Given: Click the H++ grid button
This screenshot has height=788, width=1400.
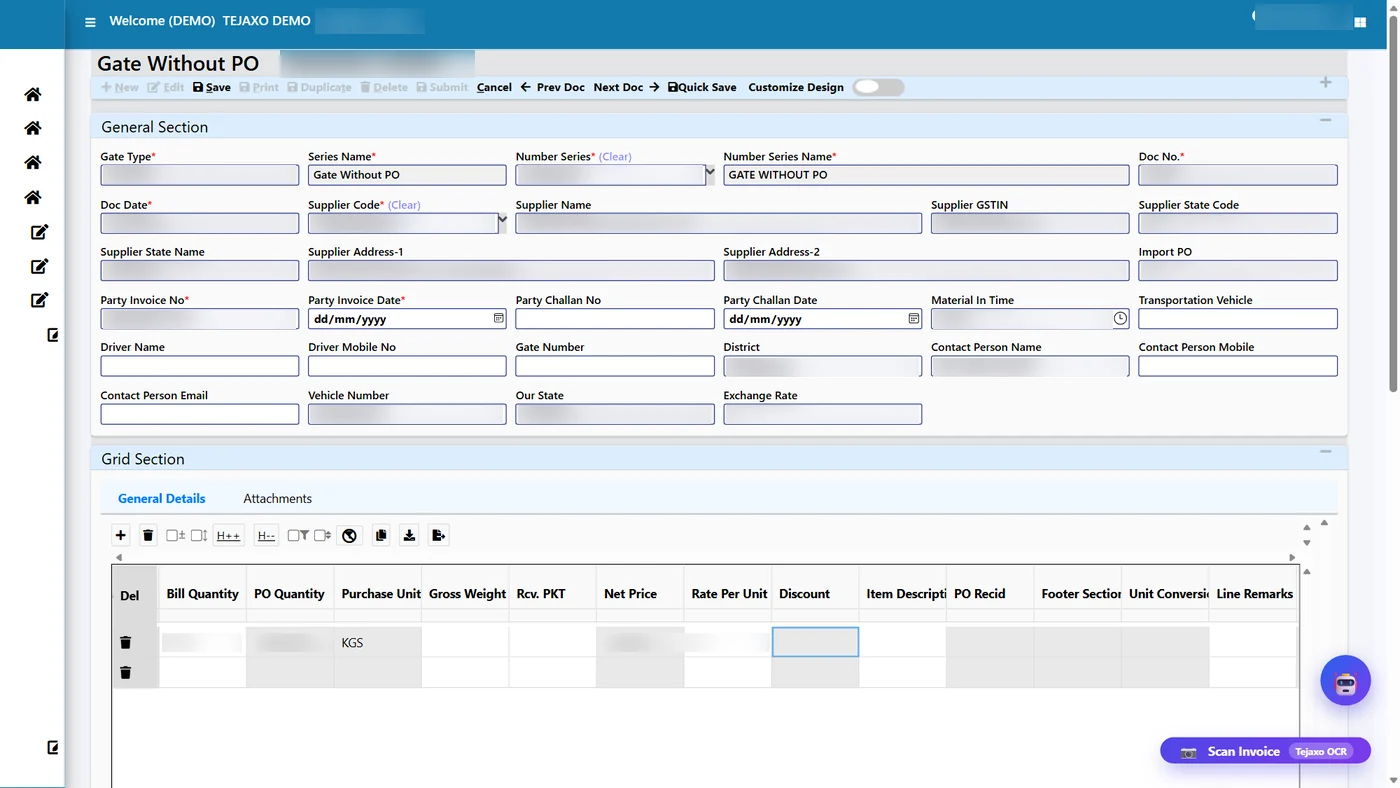Looking at the screenshot, I should pyautogui.click(x=228, y=536).
